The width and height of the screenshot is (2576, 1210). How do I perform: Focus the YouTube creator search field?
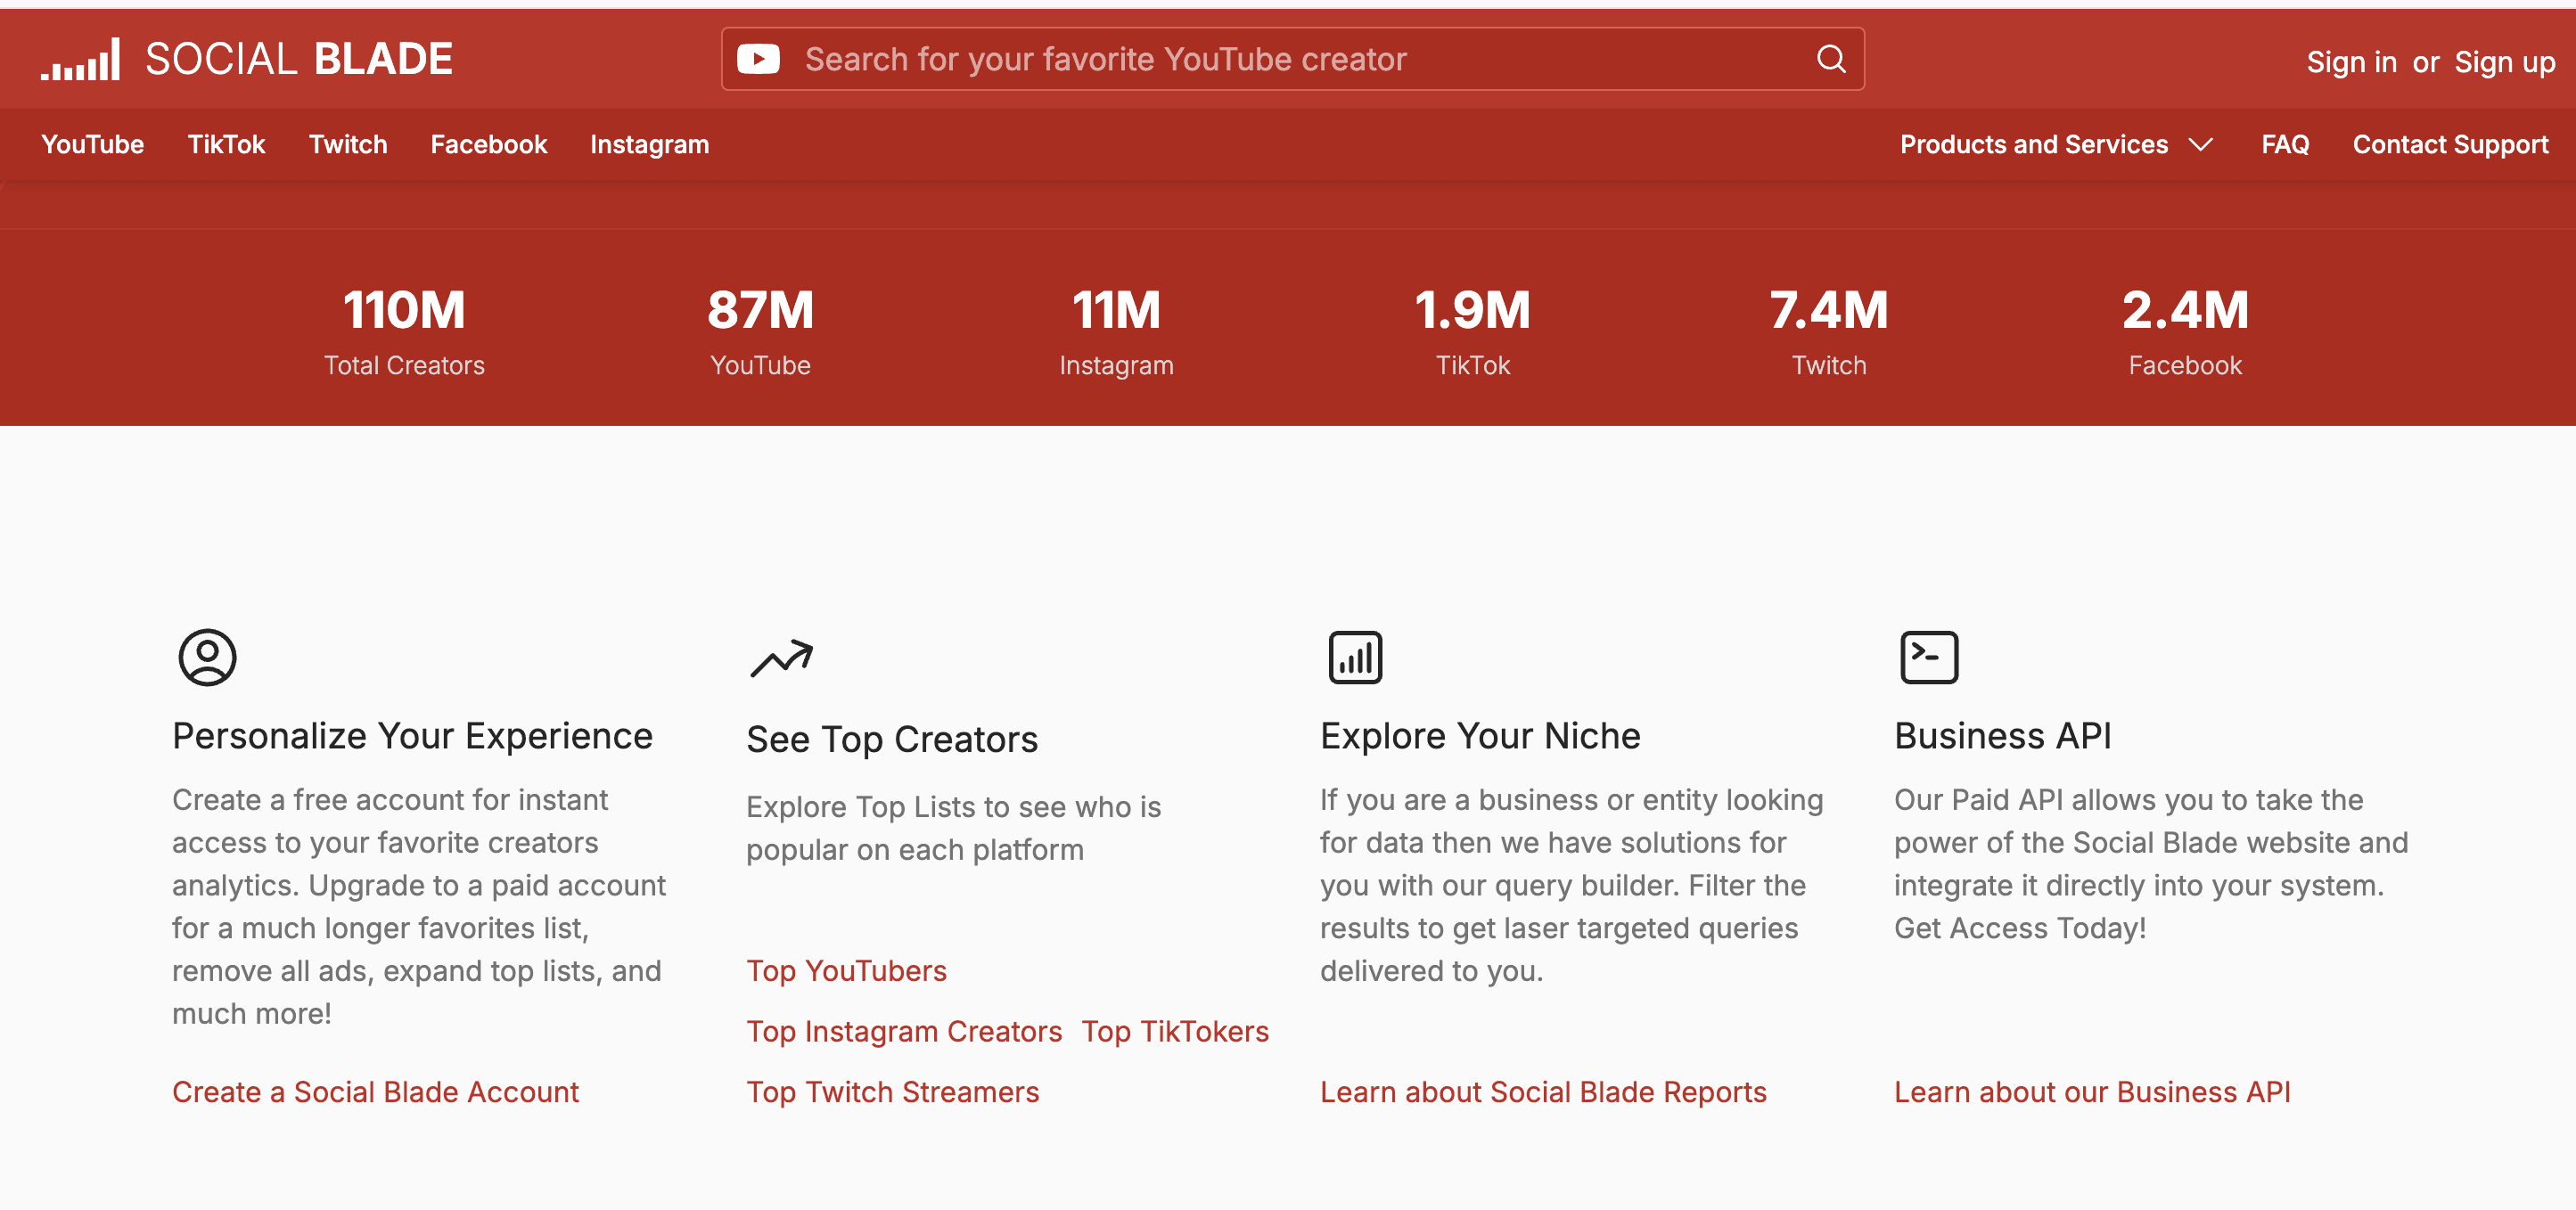click(1290, 60)
